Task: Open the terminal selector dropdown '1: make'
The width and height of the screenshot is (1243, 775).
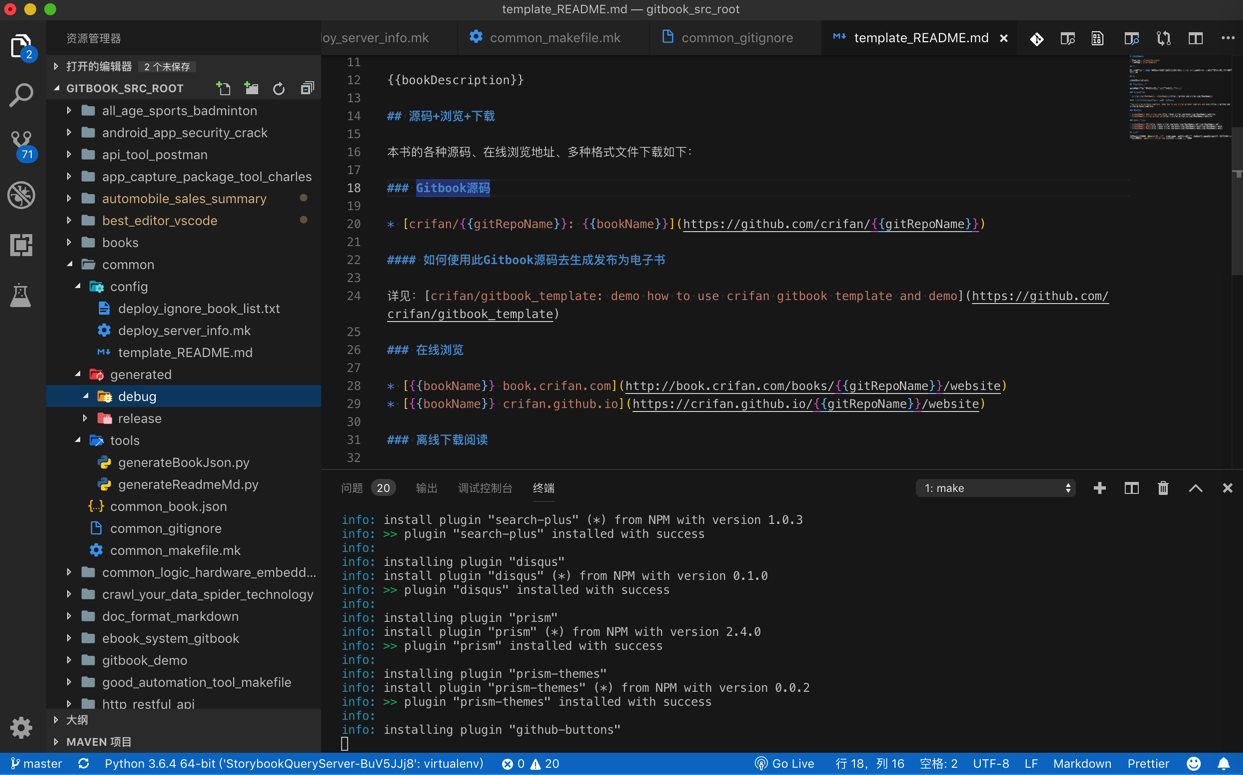Action: tap(996, 488)
